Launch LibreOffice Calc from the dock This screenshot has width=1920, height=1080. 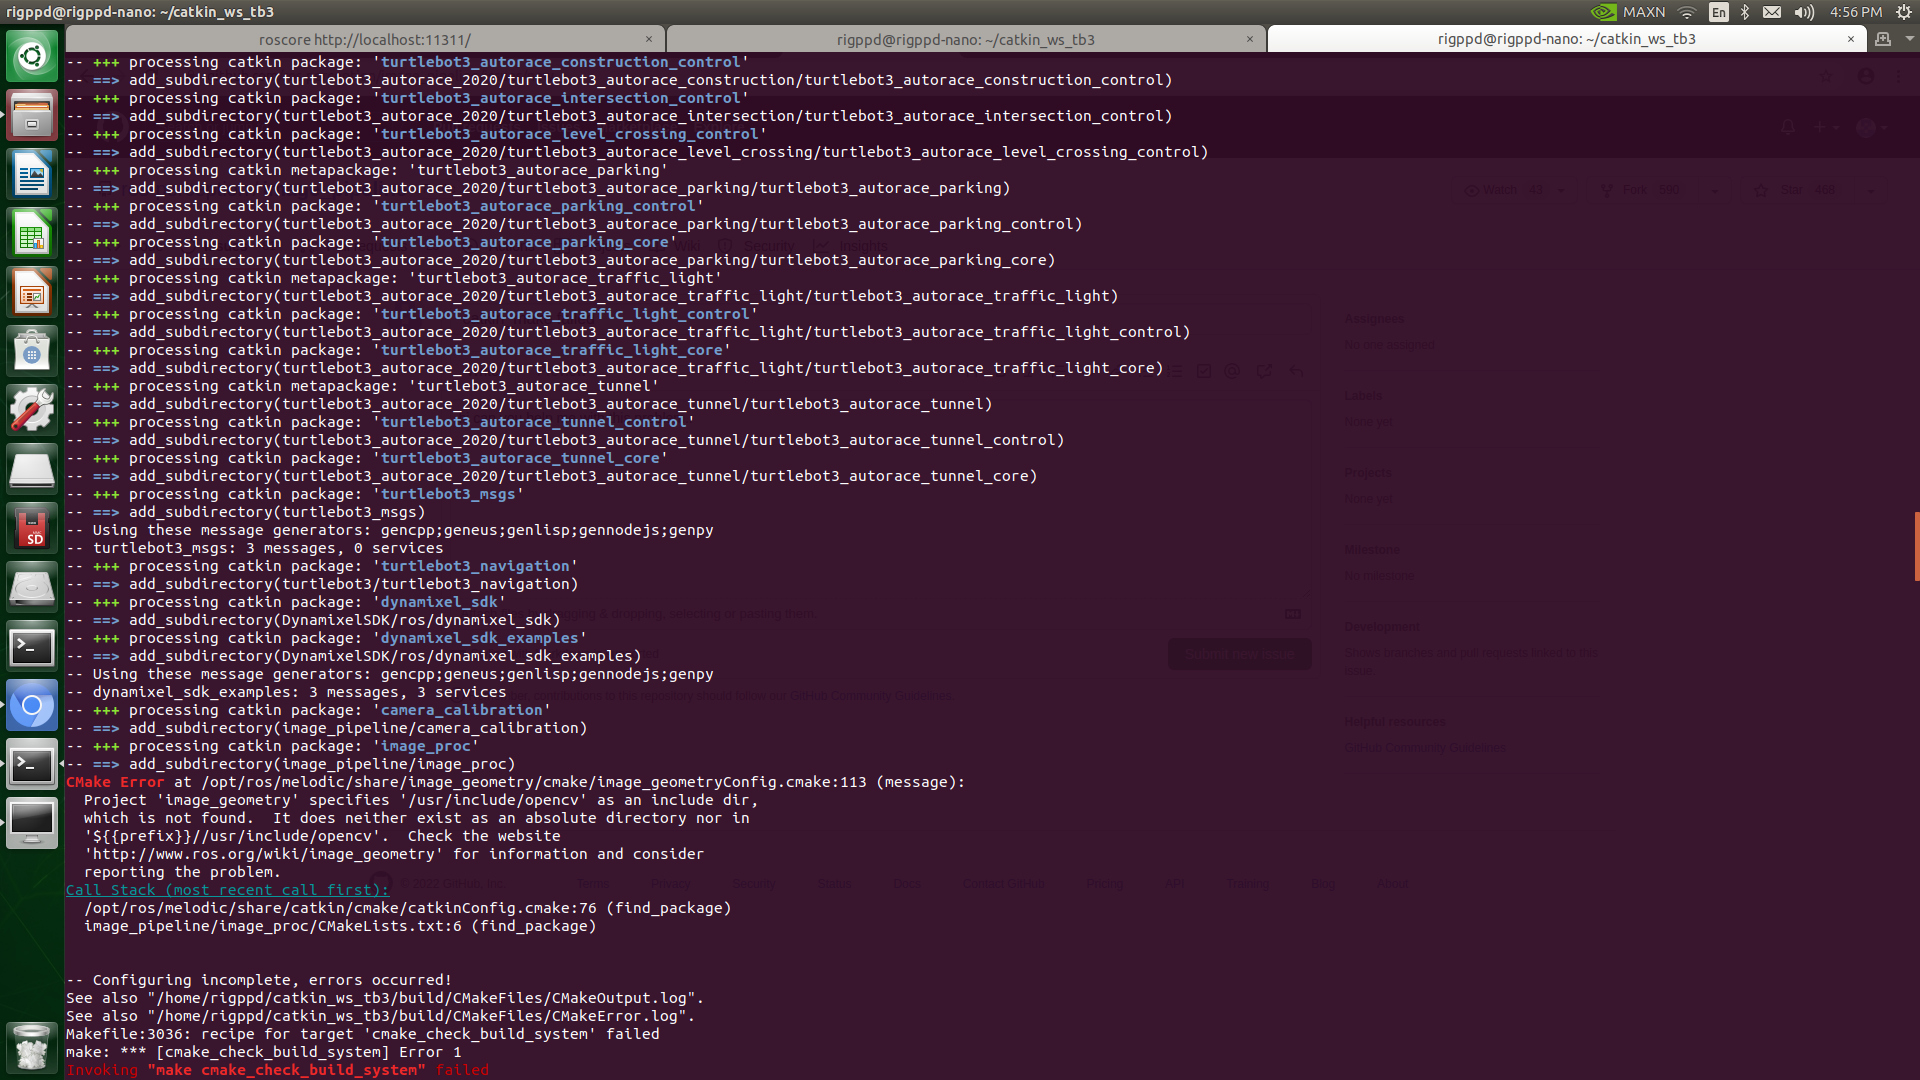tap(32, 234)
